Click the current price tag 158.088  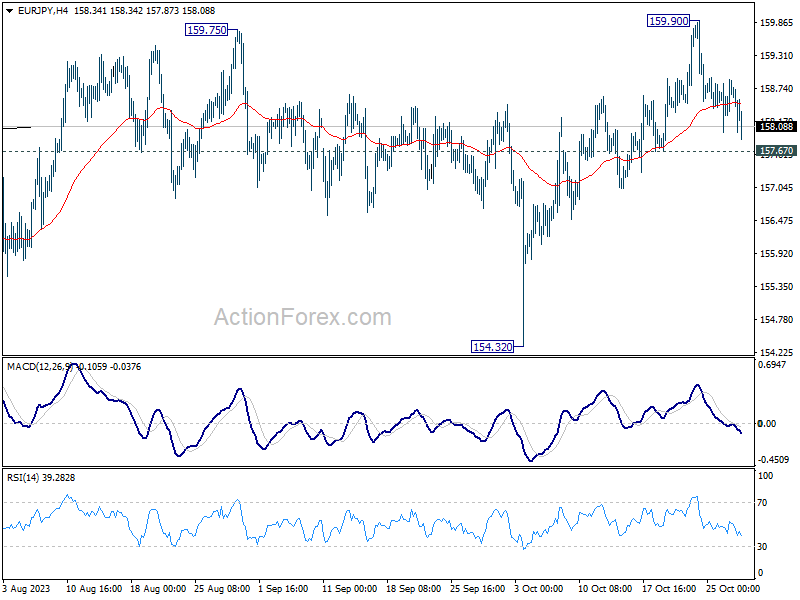pos(777,127)
